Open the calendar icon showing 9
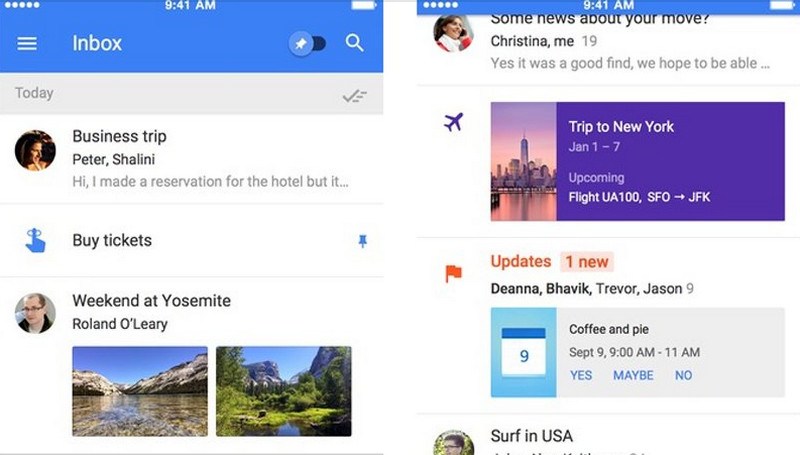 coord(524,352)
